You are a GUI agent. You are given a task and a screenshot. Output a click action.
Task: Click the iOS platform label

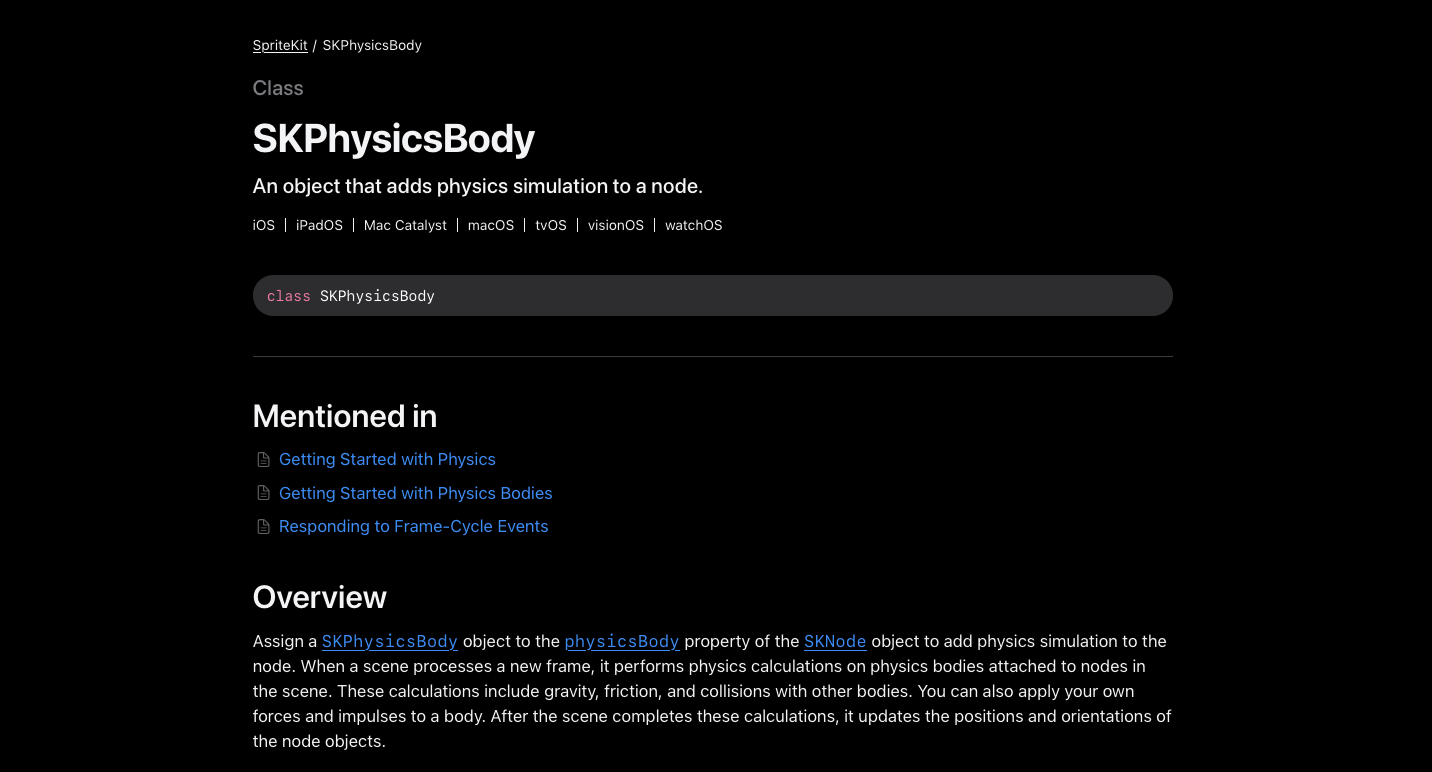click(x=264, y=225)
